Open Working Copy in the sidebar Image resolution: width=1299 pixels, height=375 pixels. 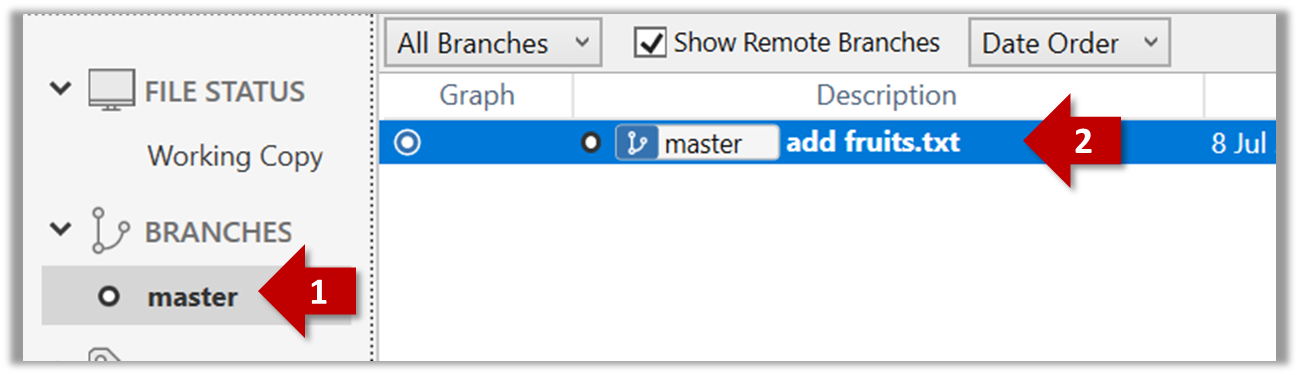[x=235, y=157]
